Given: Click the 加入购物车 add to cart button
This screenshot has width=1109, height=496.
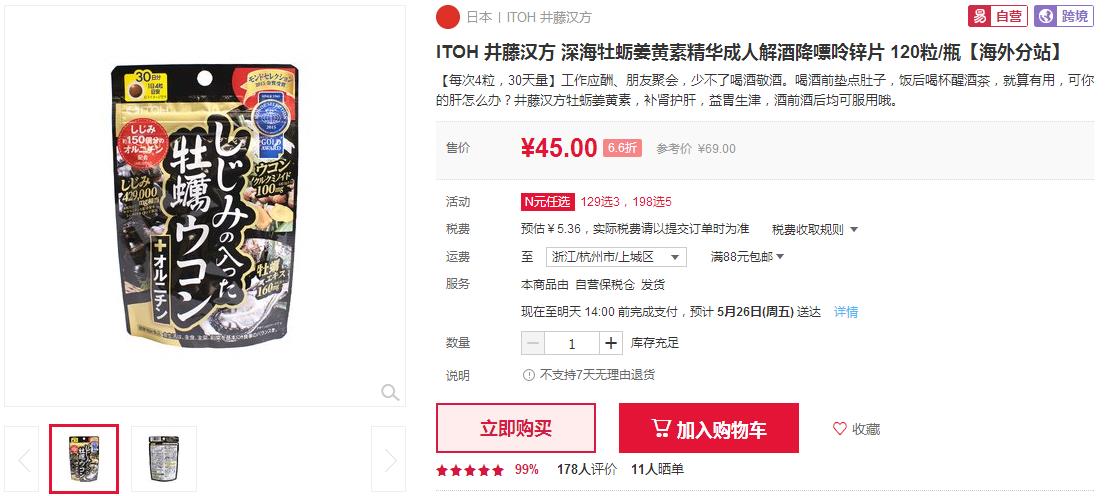Looking at the screenshot, I should pos(709,428).
